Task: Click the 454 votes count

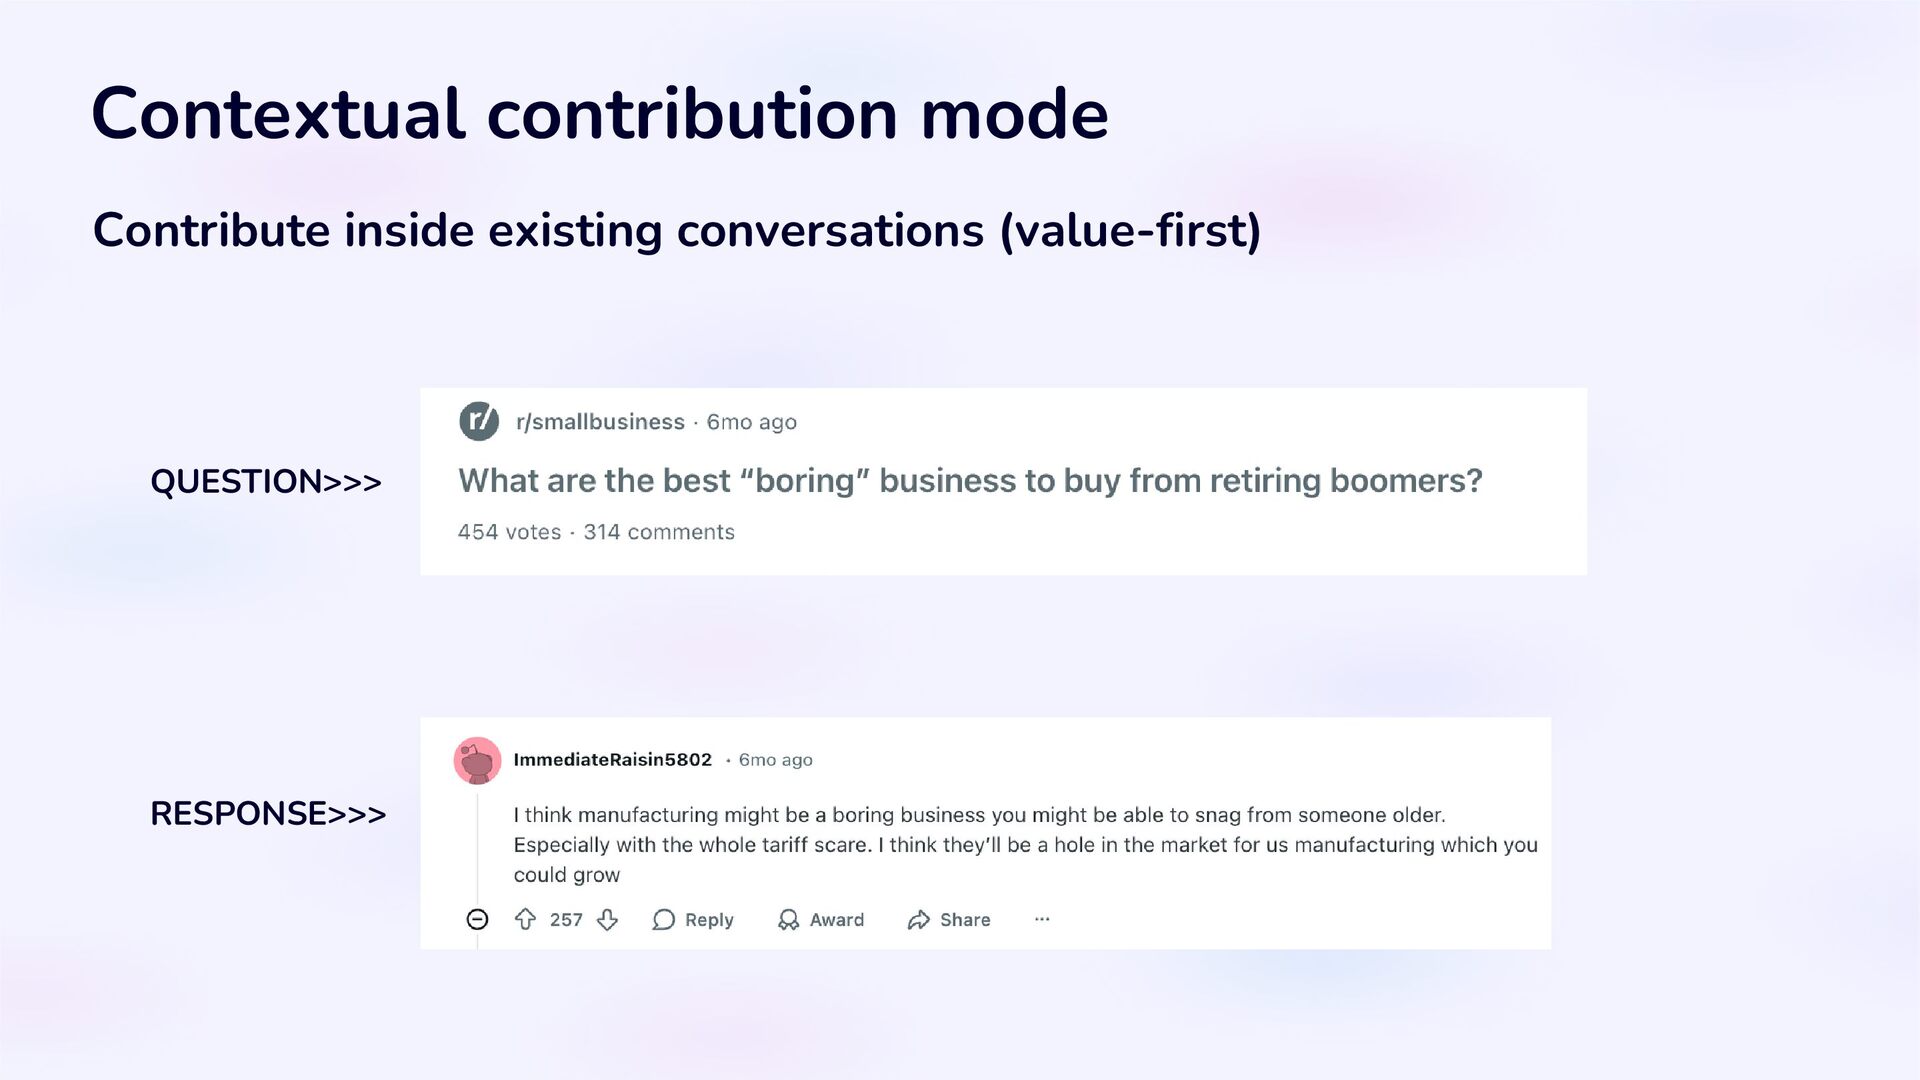Action: (x=509, y=532)
